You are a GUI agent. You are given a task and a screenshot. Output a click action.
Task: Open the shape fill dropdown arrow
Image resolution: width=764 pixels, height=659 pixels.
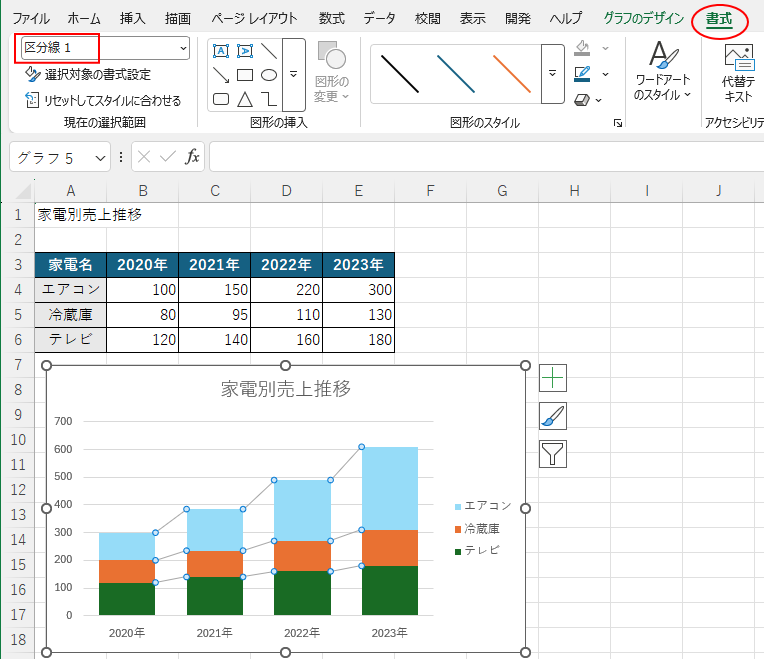[x=606, y=48]
